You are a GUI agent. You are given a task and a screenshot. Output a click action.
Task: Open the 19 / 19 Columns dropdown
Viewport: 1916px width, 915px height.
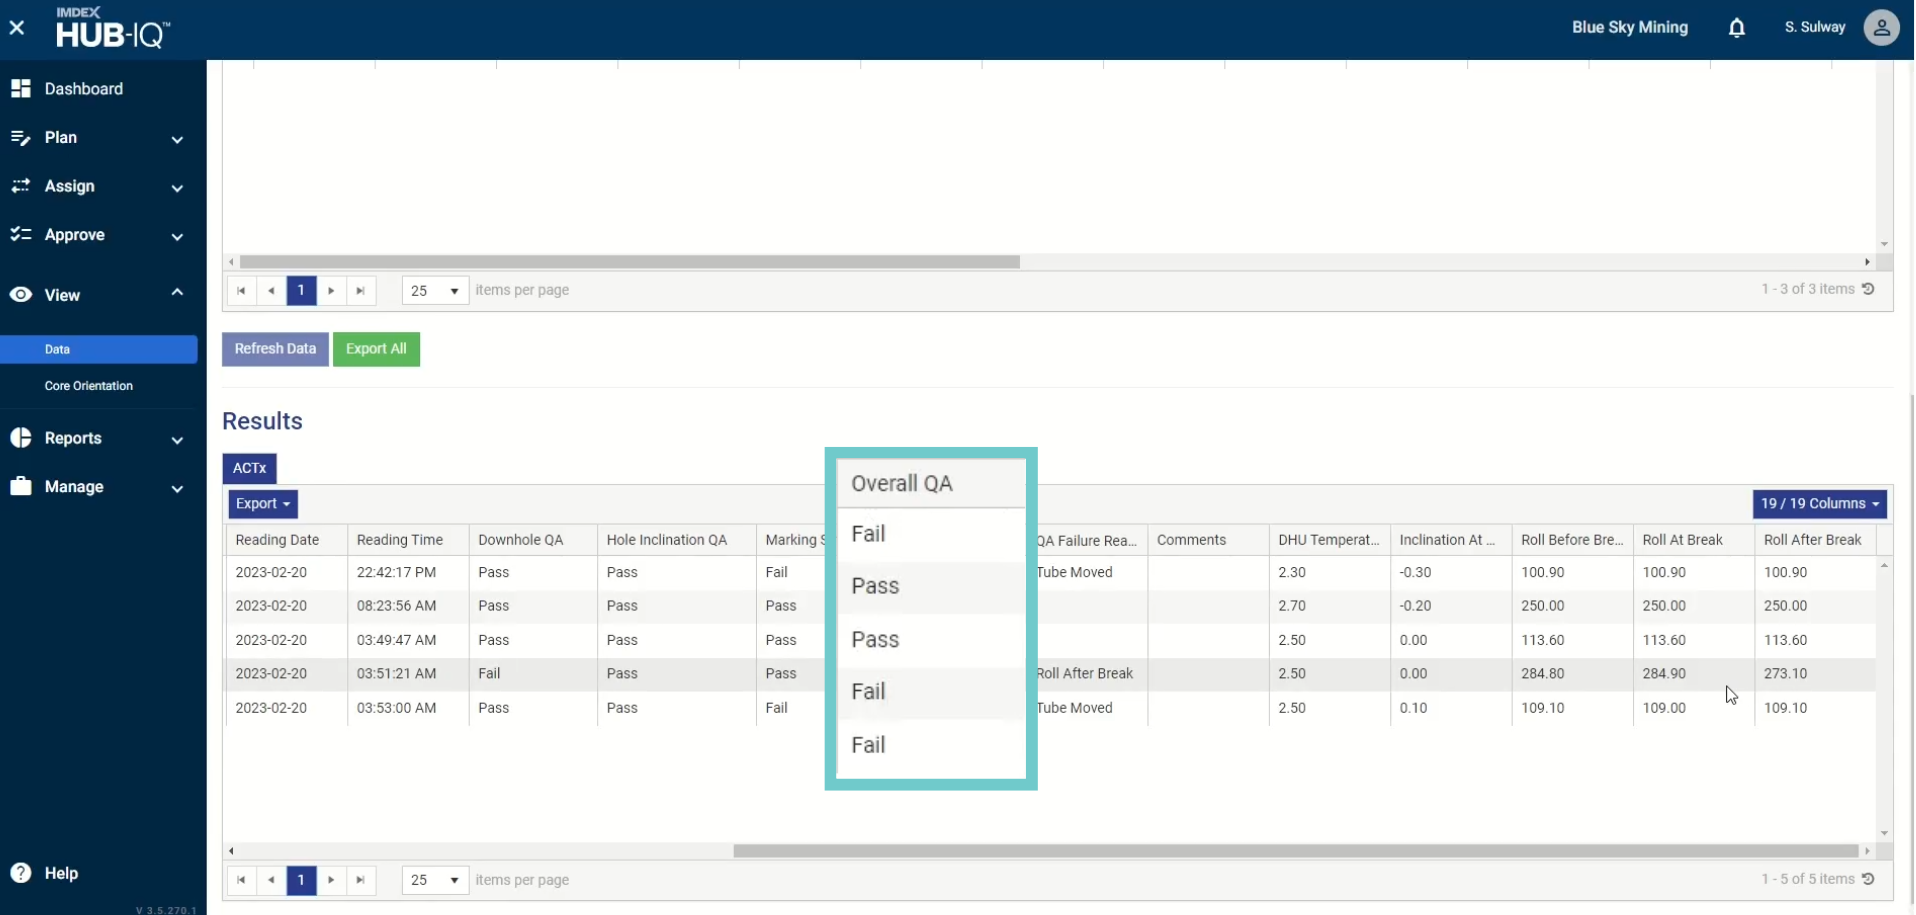pyautogui.click(x=1818, y=504)
